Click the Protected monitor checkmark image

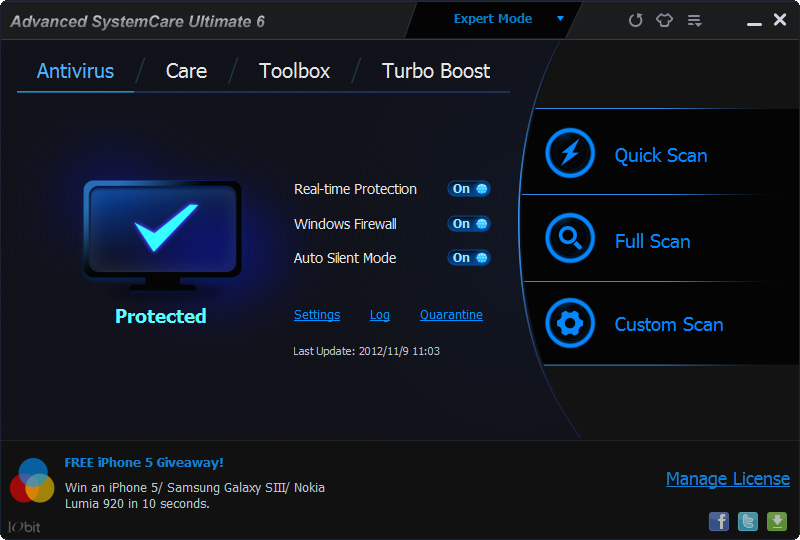(162, 236)
